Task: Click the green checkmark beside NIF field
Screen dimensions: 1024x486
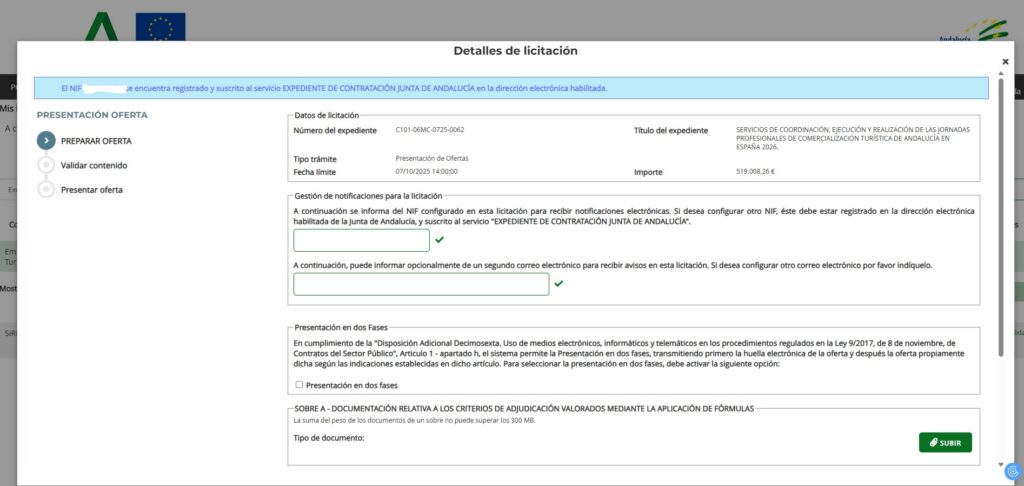Action: [x=440, y=240]
